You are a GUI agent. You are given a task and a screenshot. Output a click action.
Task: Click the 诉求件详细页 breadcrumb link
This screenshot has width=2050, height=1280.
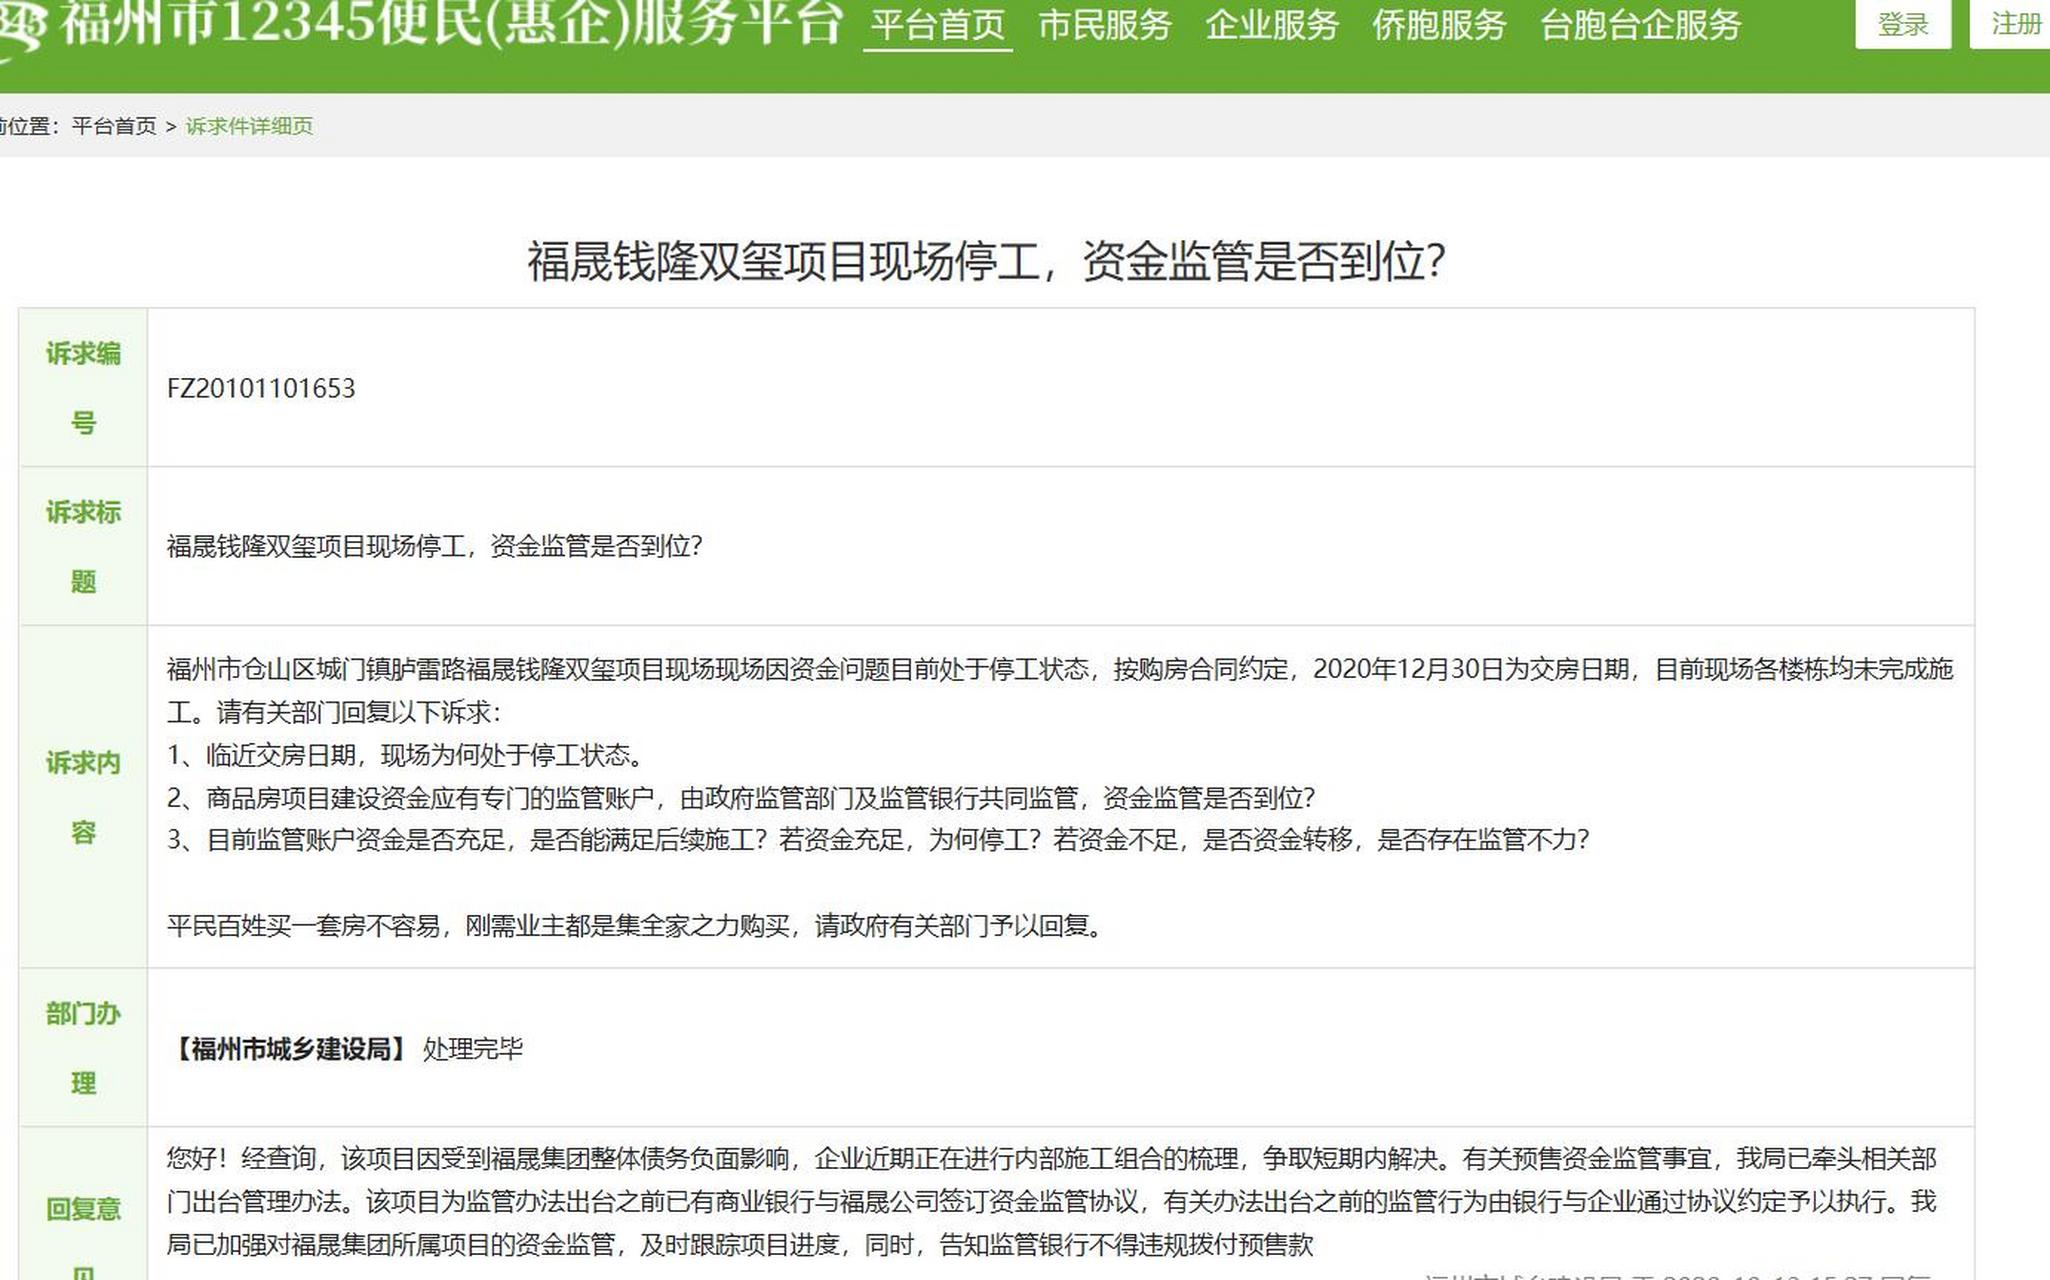(x=249, y=126)
